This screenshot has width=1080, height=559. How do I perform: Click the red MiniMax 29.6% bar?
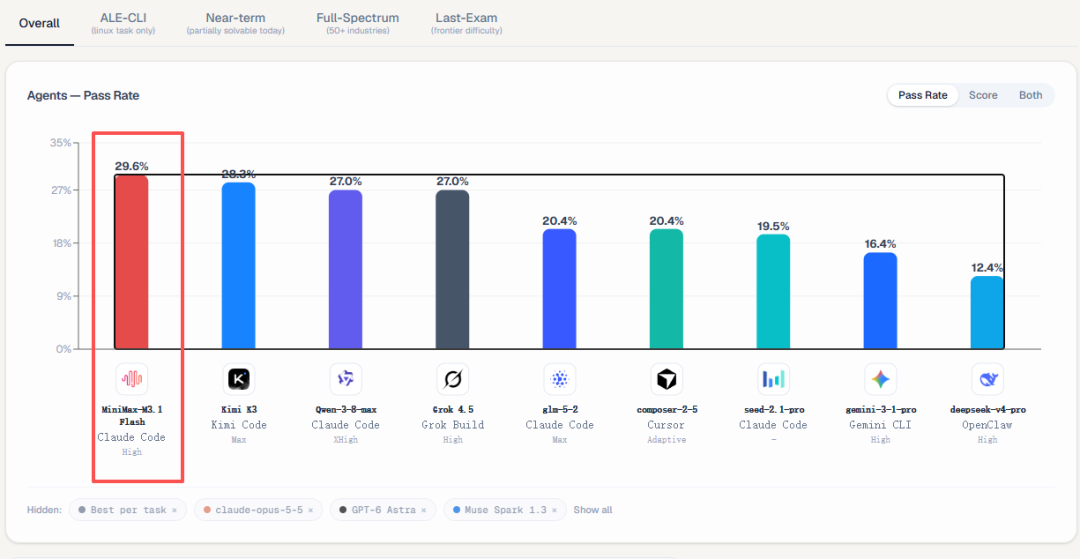132,262
